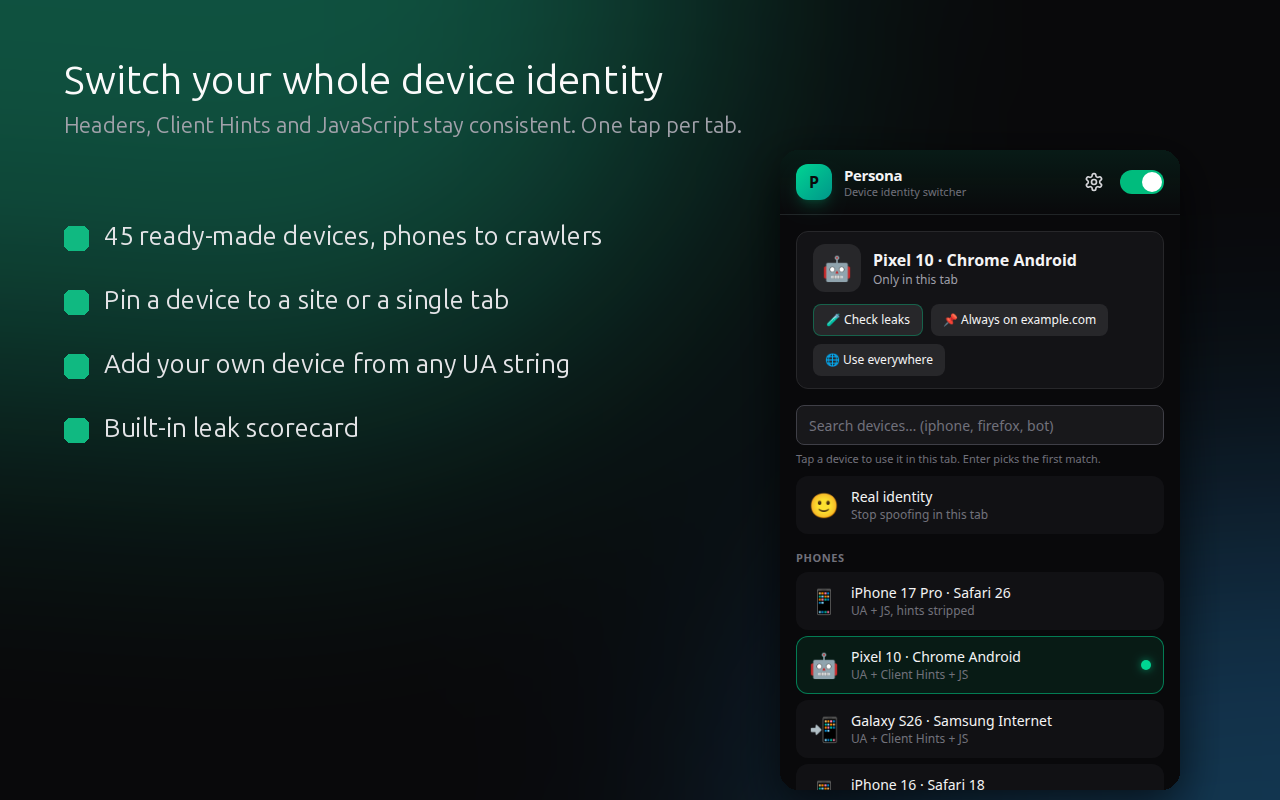Click the 'Only in this tab' label
Screen dimensions: 1280x800
[x=915, y=280]
